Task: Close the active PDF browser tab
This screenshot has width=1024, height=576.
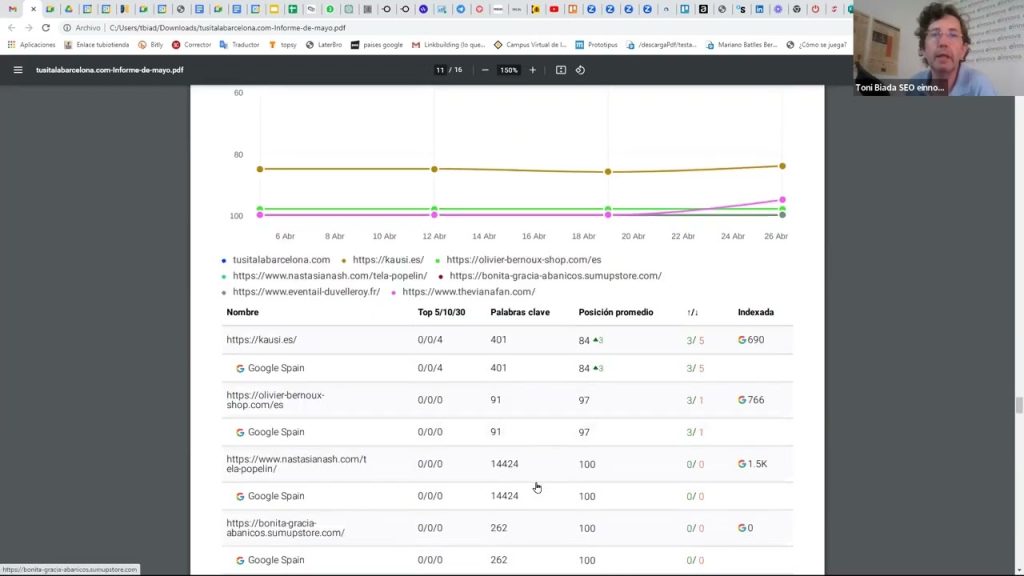Action: (33, 9)
